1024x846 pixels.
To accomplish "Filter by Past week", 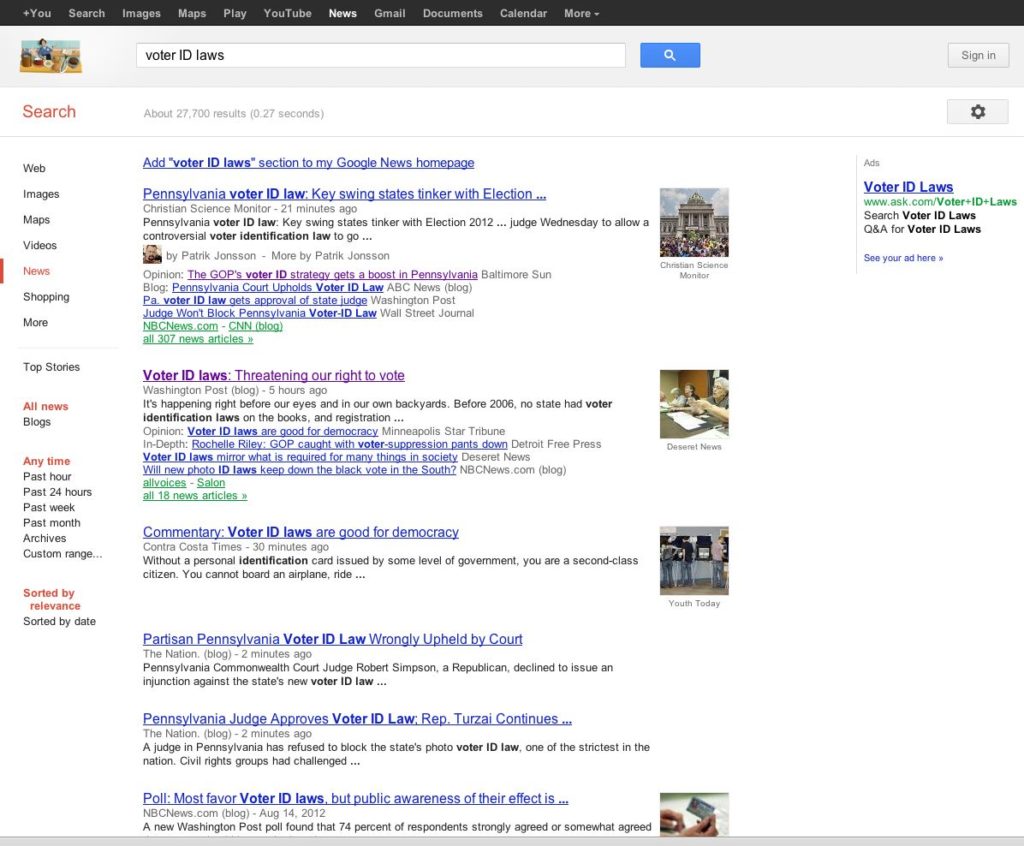I will [x=49, y=508].
